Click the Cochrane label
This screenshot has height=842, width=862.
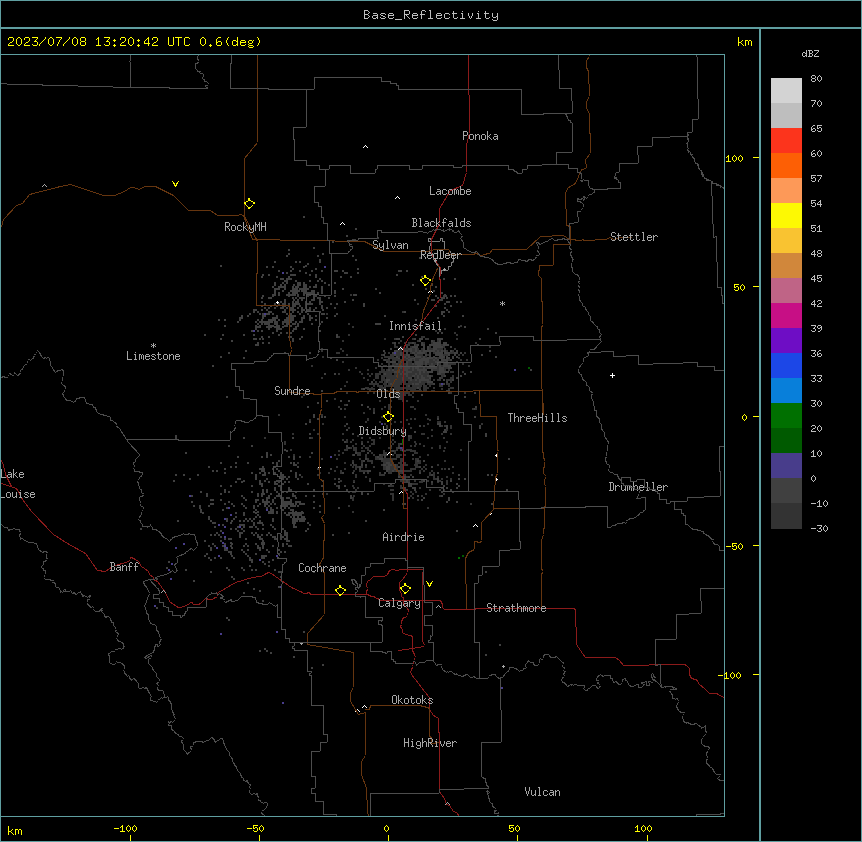click(322, 568)
